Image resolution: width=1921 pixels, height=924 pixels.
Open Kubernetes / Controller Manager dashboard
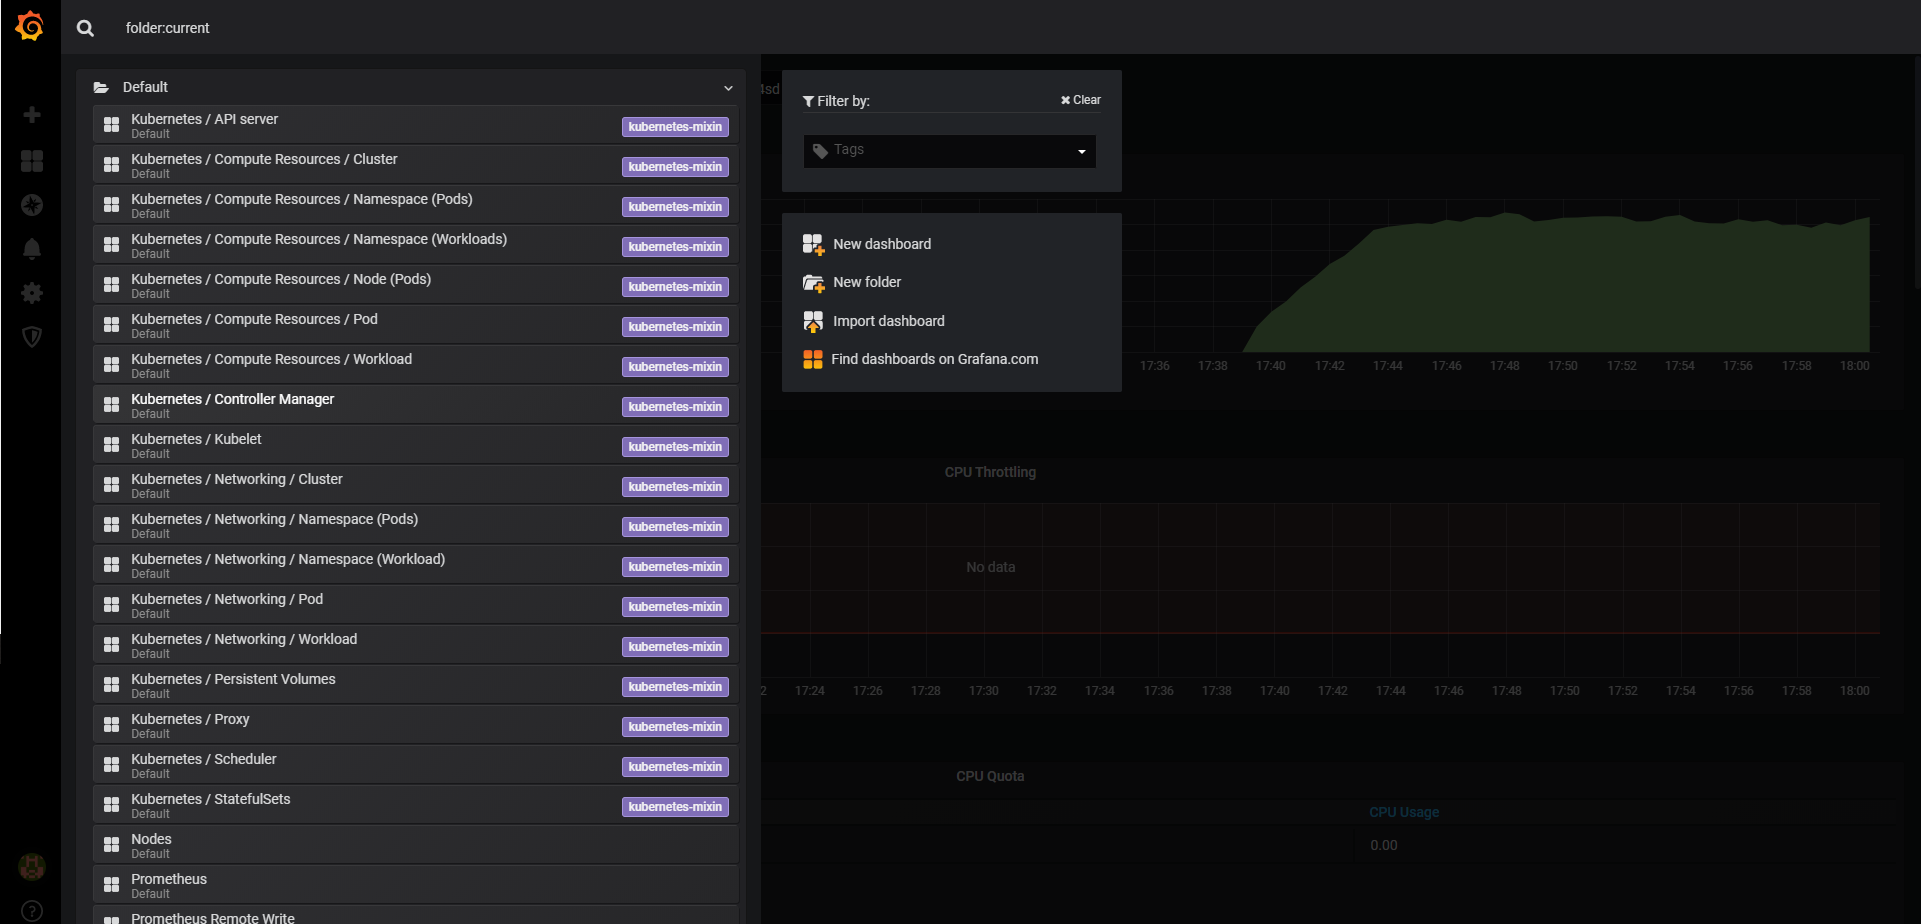pyautogui.click(x=416, y=405)
